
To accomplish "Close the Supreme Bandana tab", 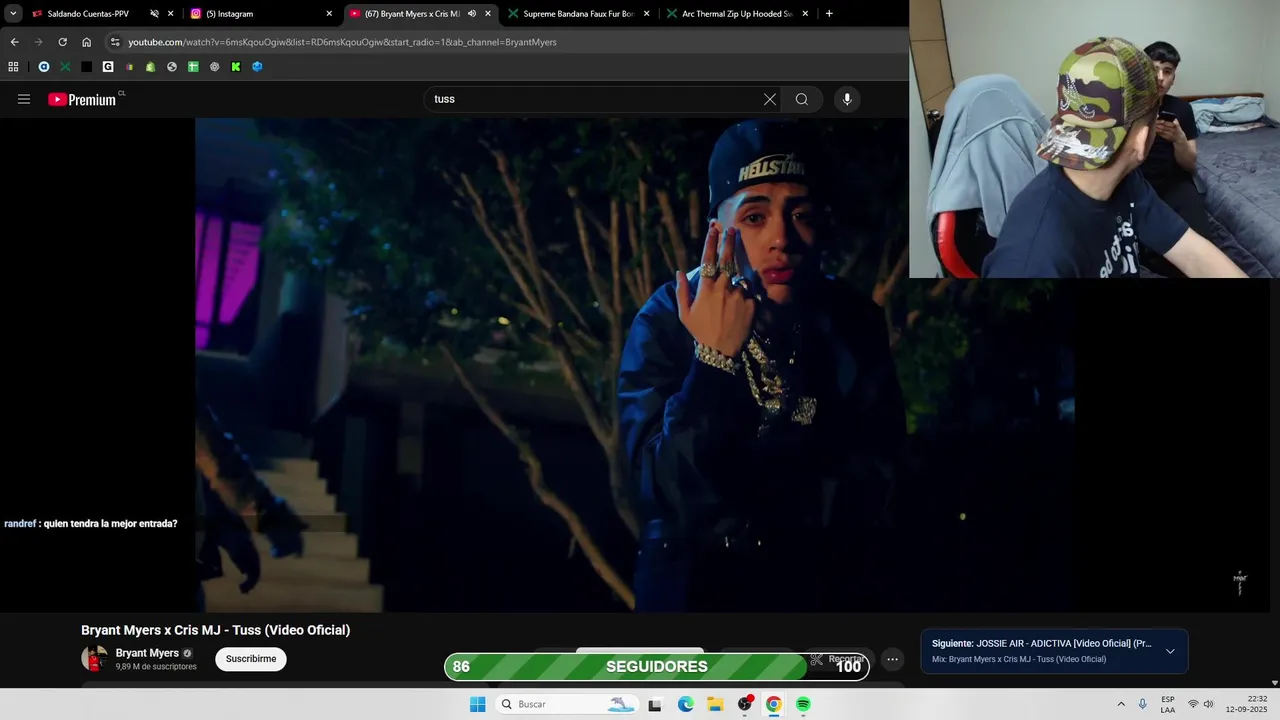I will click(646, 14).
